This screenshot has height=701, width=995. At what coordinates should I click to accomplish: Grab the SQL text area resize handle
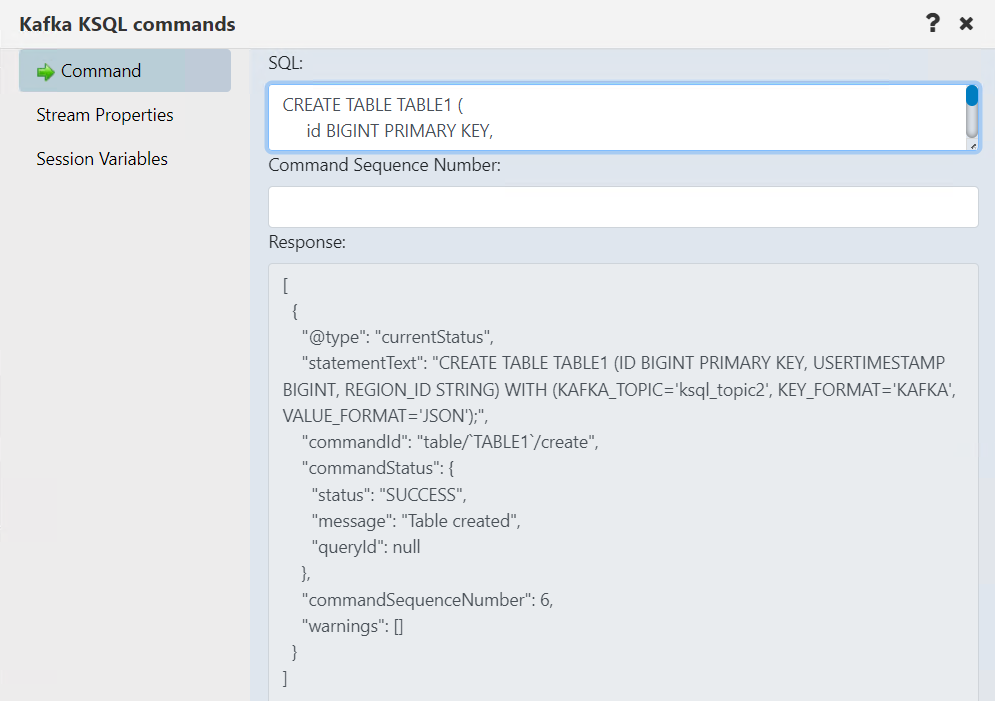[973, 146]
